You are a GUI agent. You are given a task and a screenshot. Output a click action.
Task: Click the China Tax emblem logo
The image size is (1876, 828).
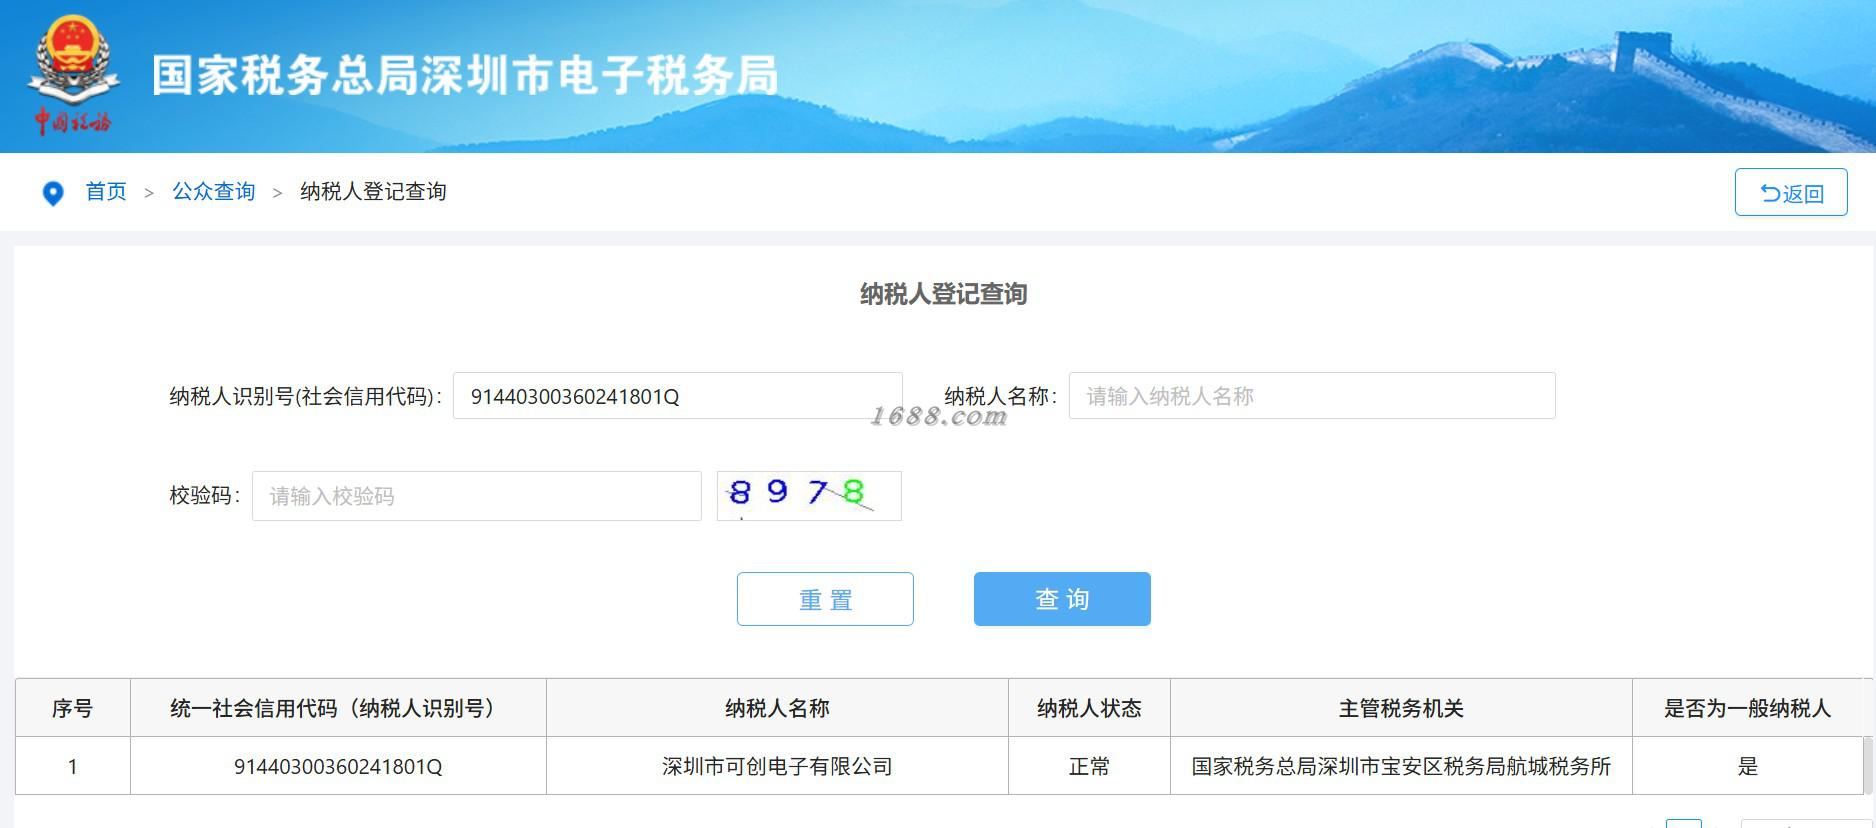point(72,75)
